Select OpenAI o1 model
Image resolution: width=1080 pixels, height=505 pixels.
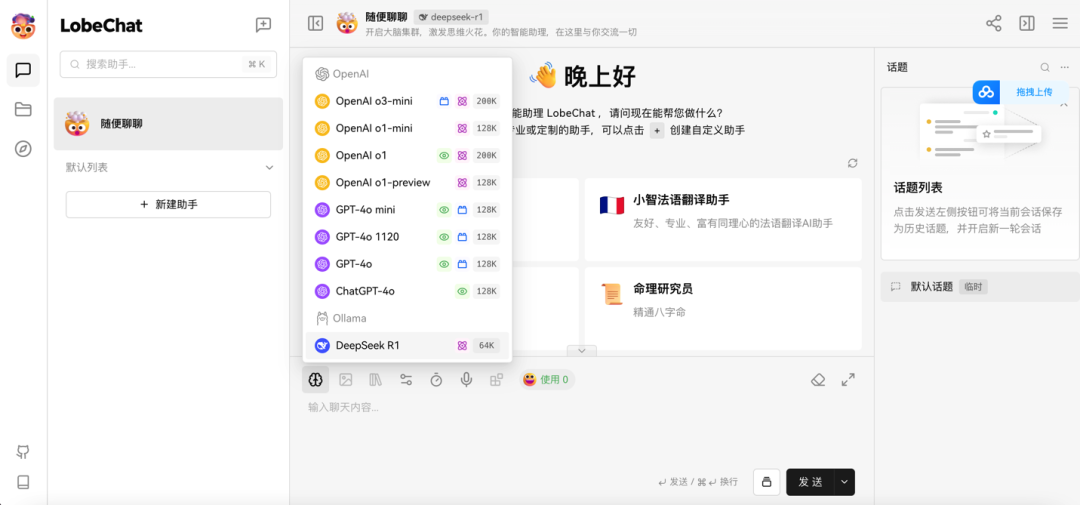tap(407, 156)
